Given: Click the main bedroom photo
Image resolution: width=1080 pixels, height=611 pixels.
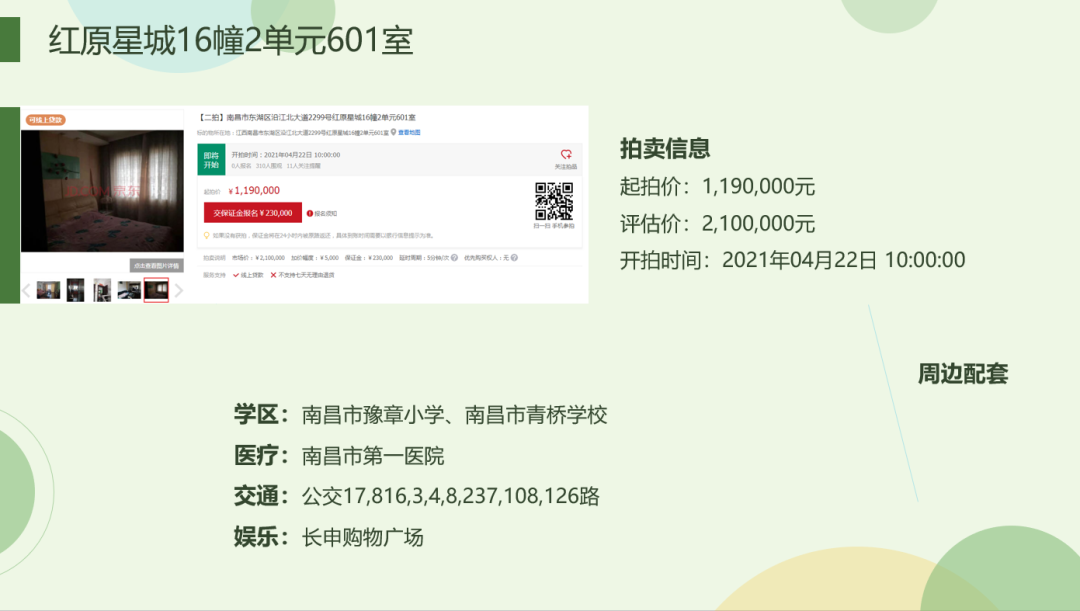Looking at the screenshot, I should point(102,190).
